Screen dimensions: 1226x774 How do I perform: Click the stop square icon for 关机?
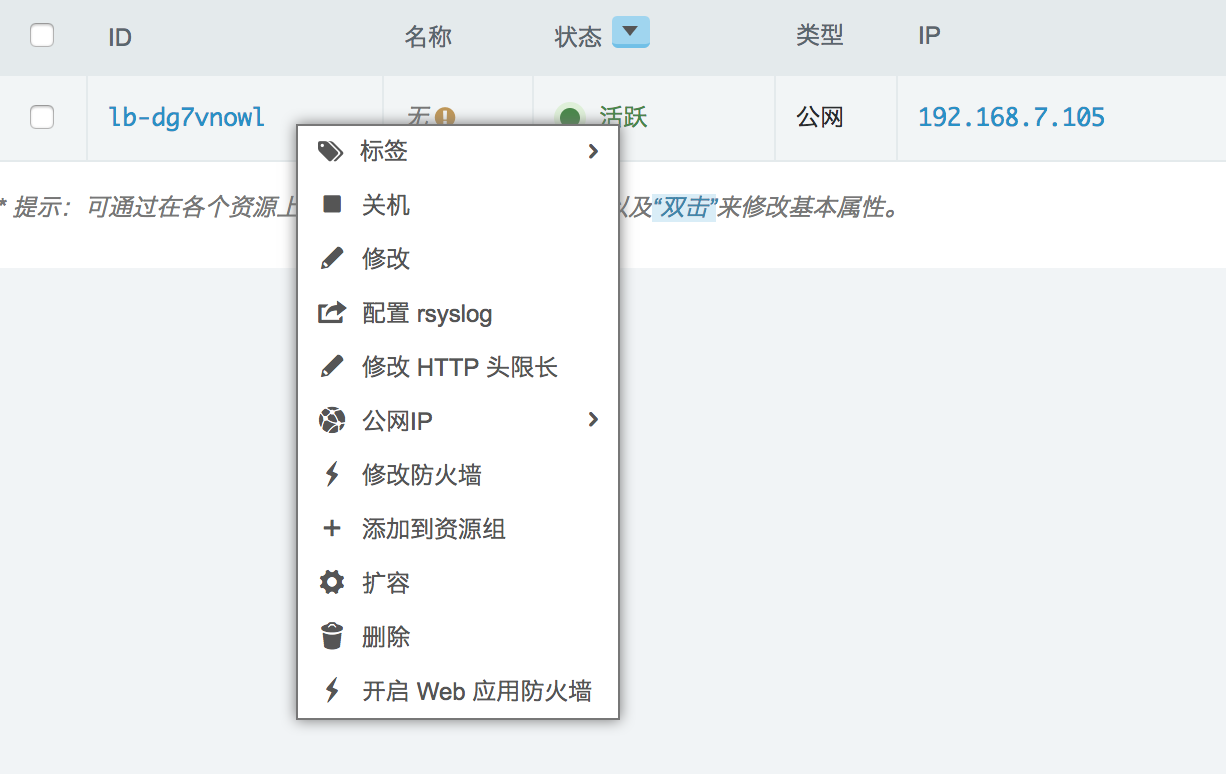coord(331,205)
